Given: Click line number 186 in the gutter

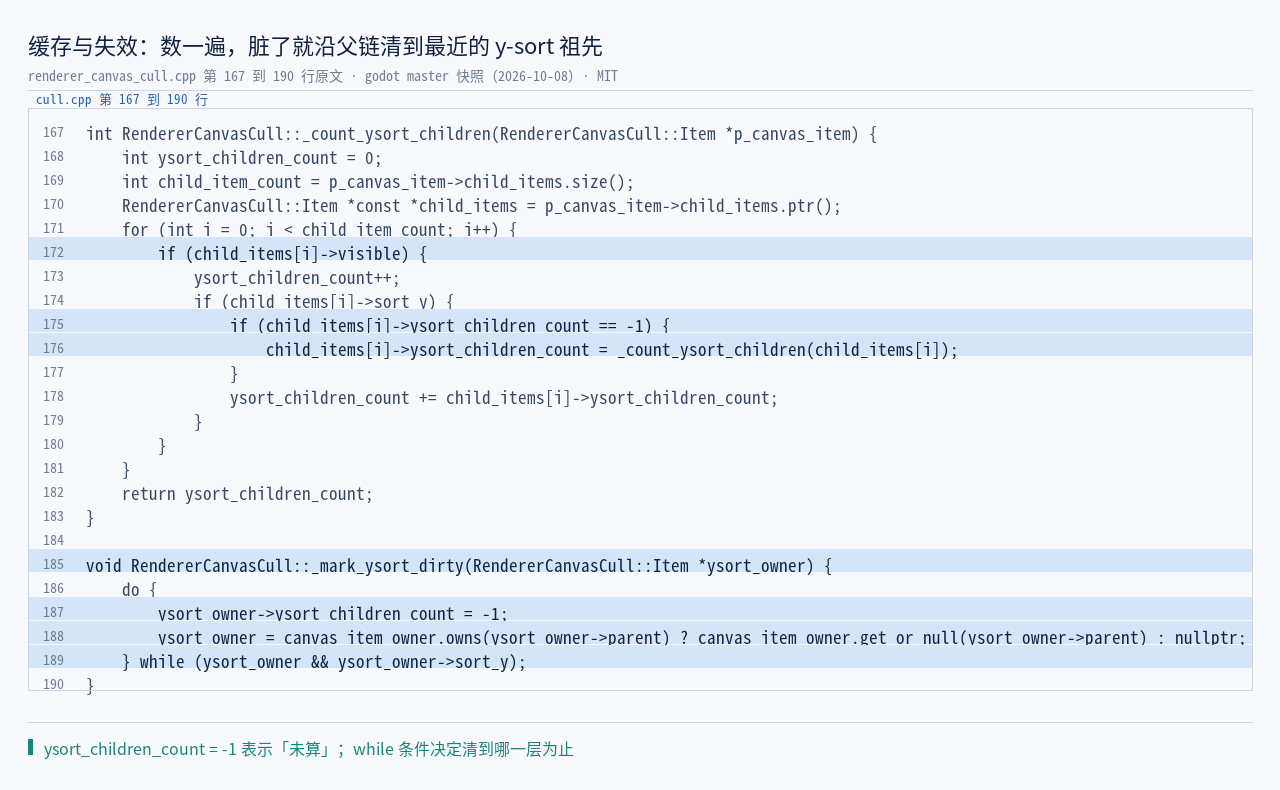Looking at the screenshot, I should click(53, 589).
